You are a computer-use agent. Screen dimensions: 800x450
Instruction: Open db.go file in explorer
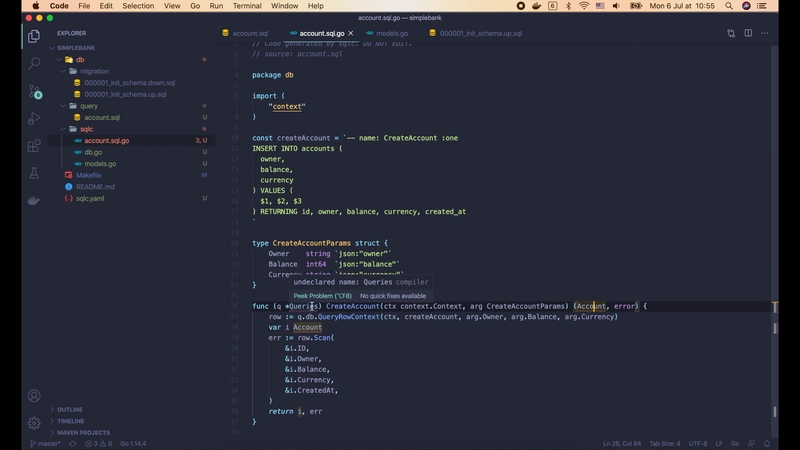pos(93,152)
